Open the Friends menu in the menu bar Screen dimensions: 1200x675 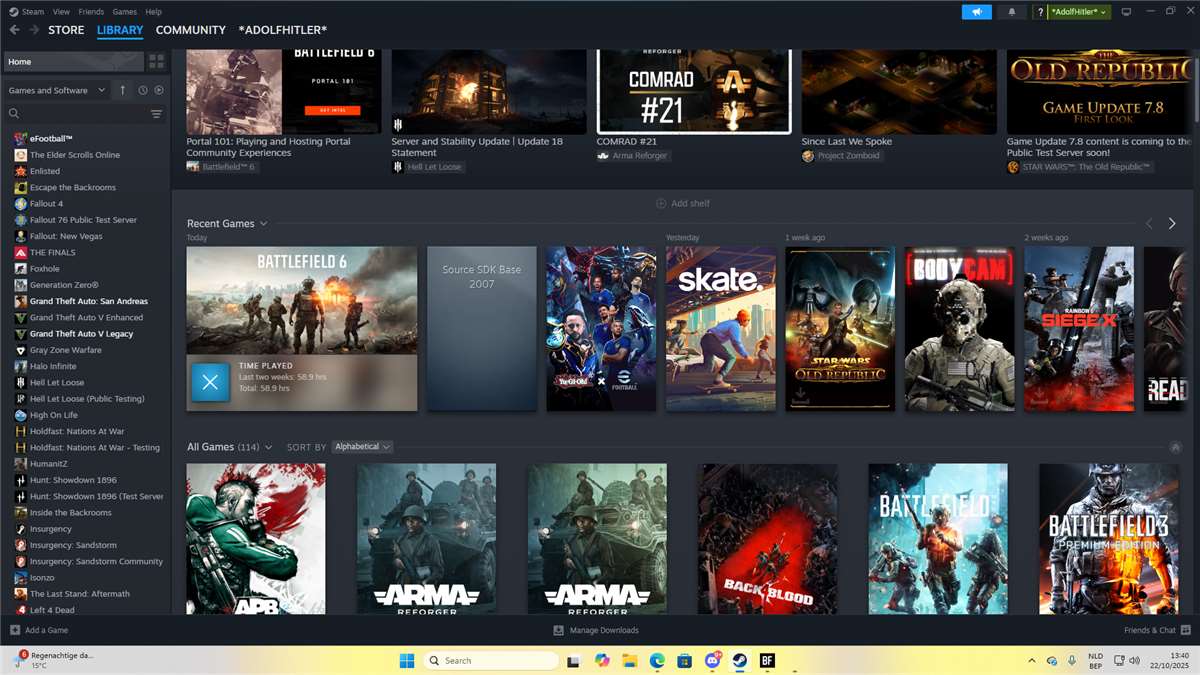pos(91,11)
